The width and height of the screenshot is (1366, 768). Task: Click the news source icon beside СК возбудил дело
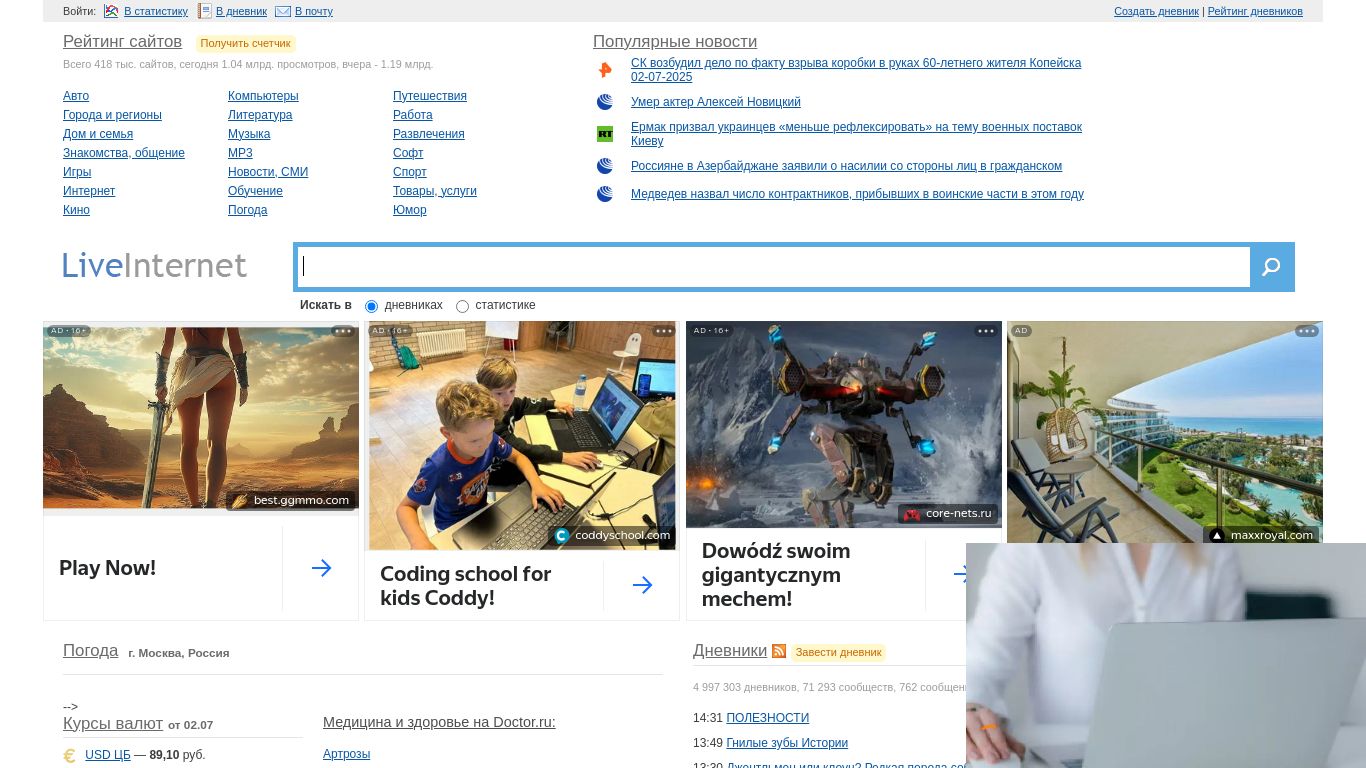(605, 70)
